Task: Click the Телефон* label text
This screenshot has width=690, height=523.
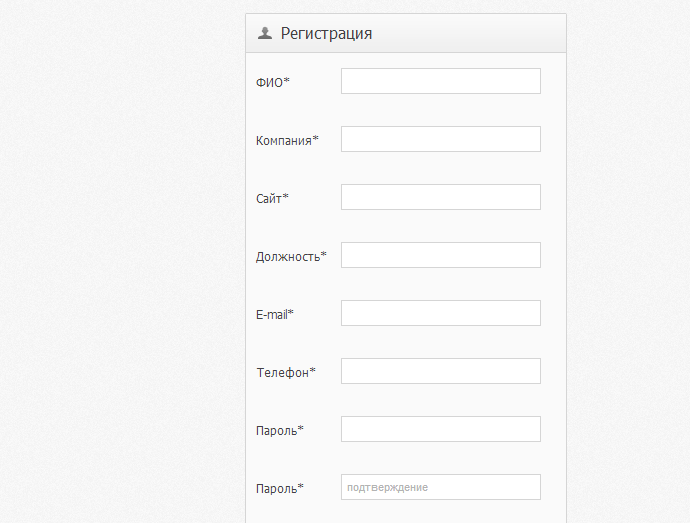Action: 286,372
